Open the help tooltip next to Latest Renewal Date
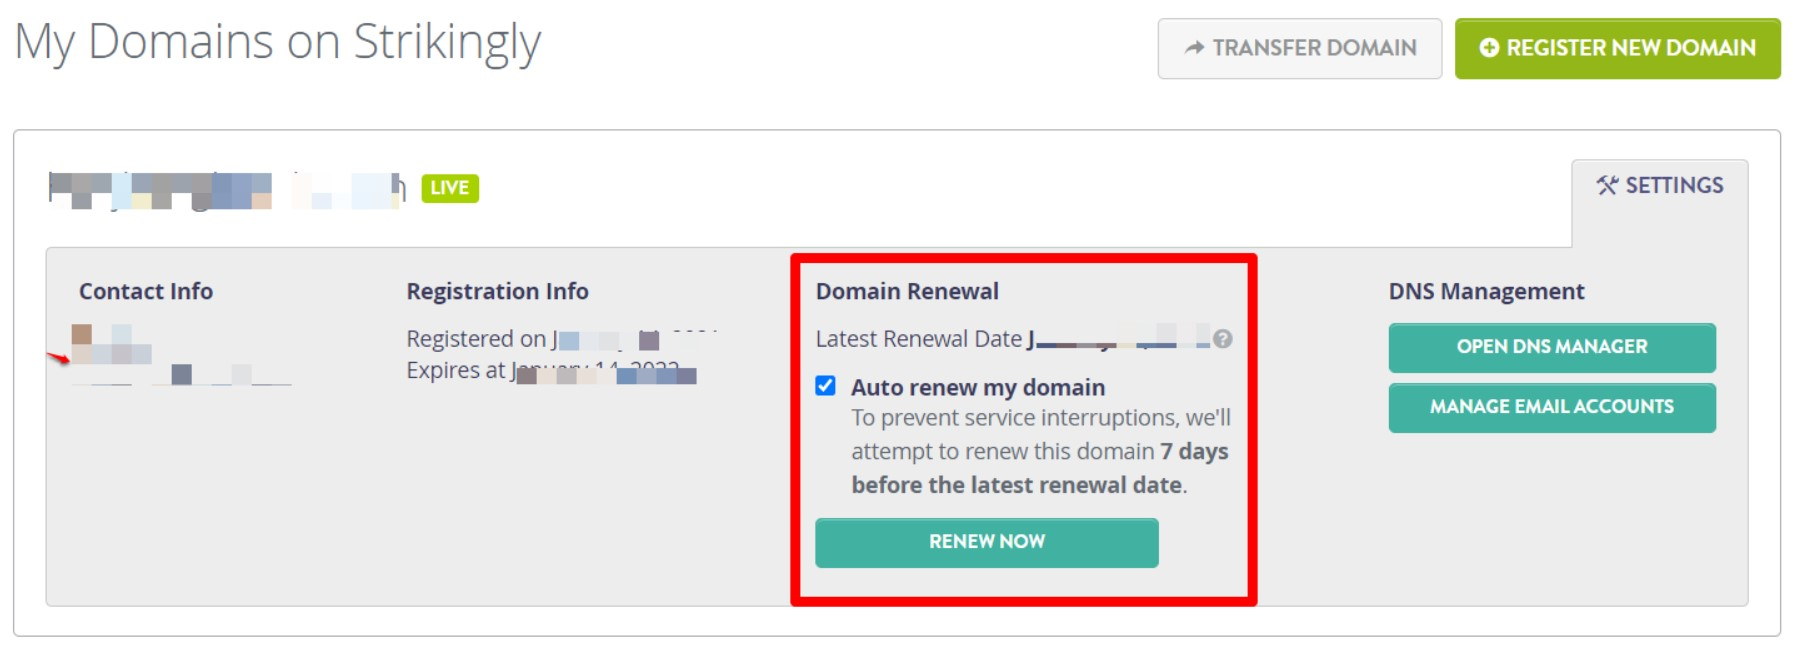This screenshot has height=653, width=1795. pos(1224,340)
